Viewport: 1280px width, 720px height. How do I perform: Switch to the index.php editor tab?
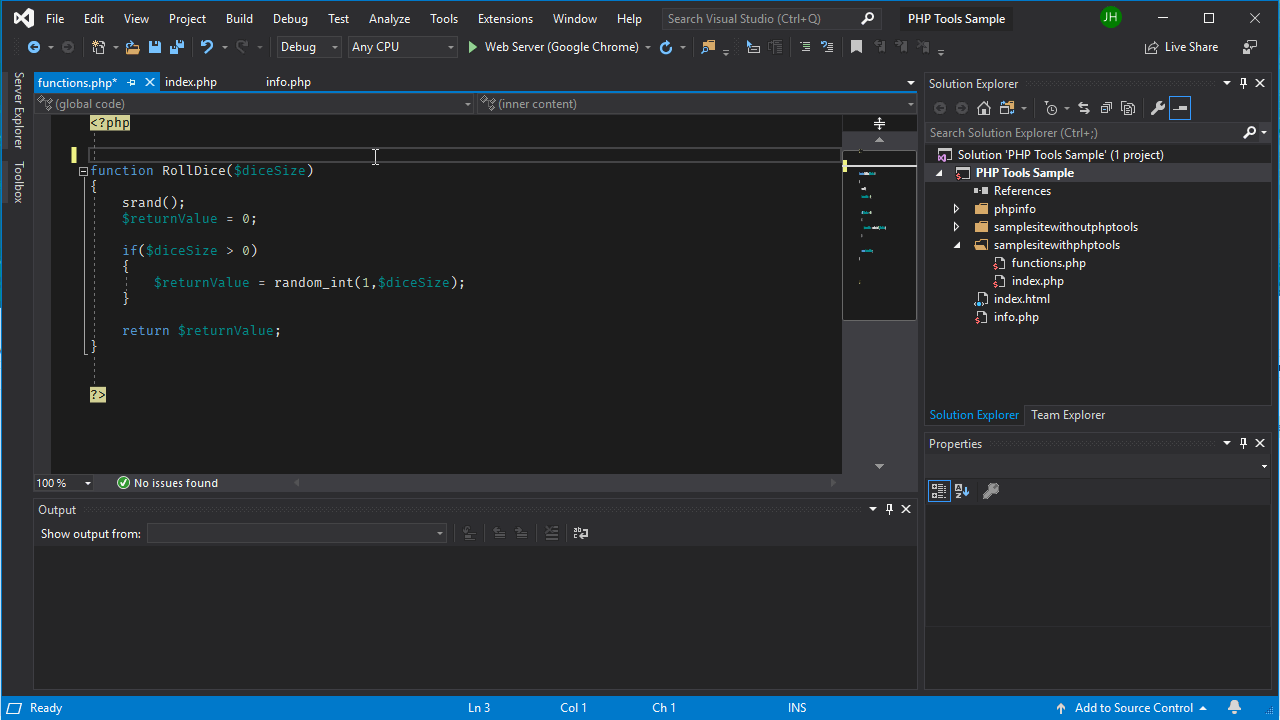coord(191,82)
